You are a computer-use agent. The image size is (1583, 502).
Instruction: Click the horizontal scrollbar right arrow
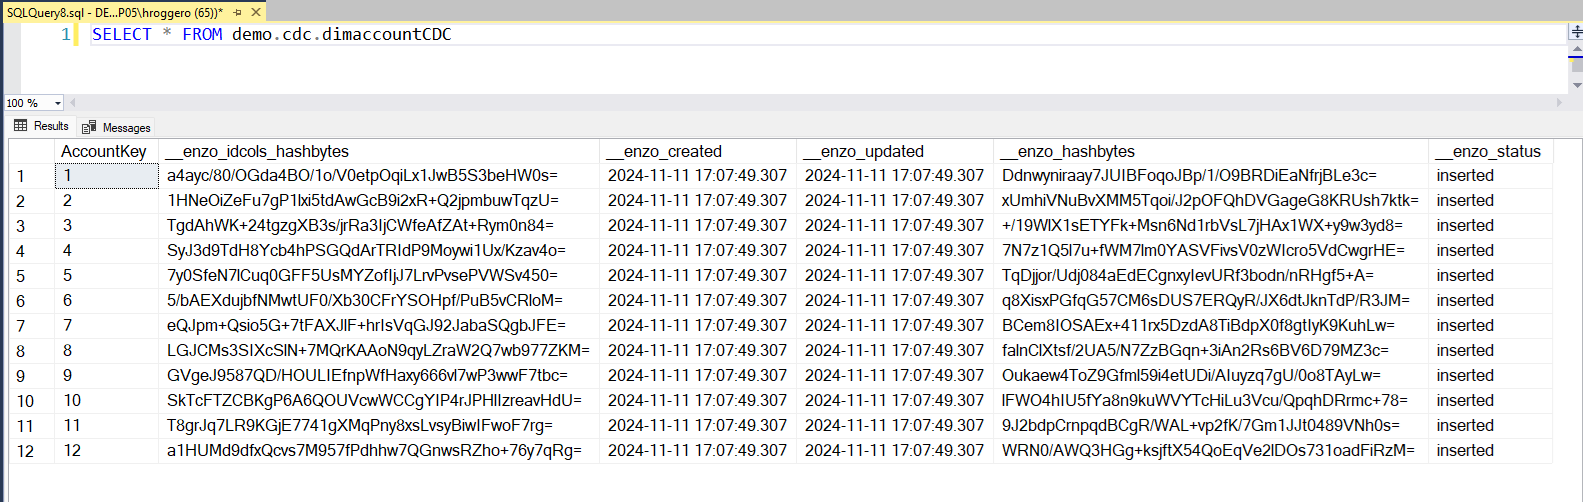coord(1559,102)
